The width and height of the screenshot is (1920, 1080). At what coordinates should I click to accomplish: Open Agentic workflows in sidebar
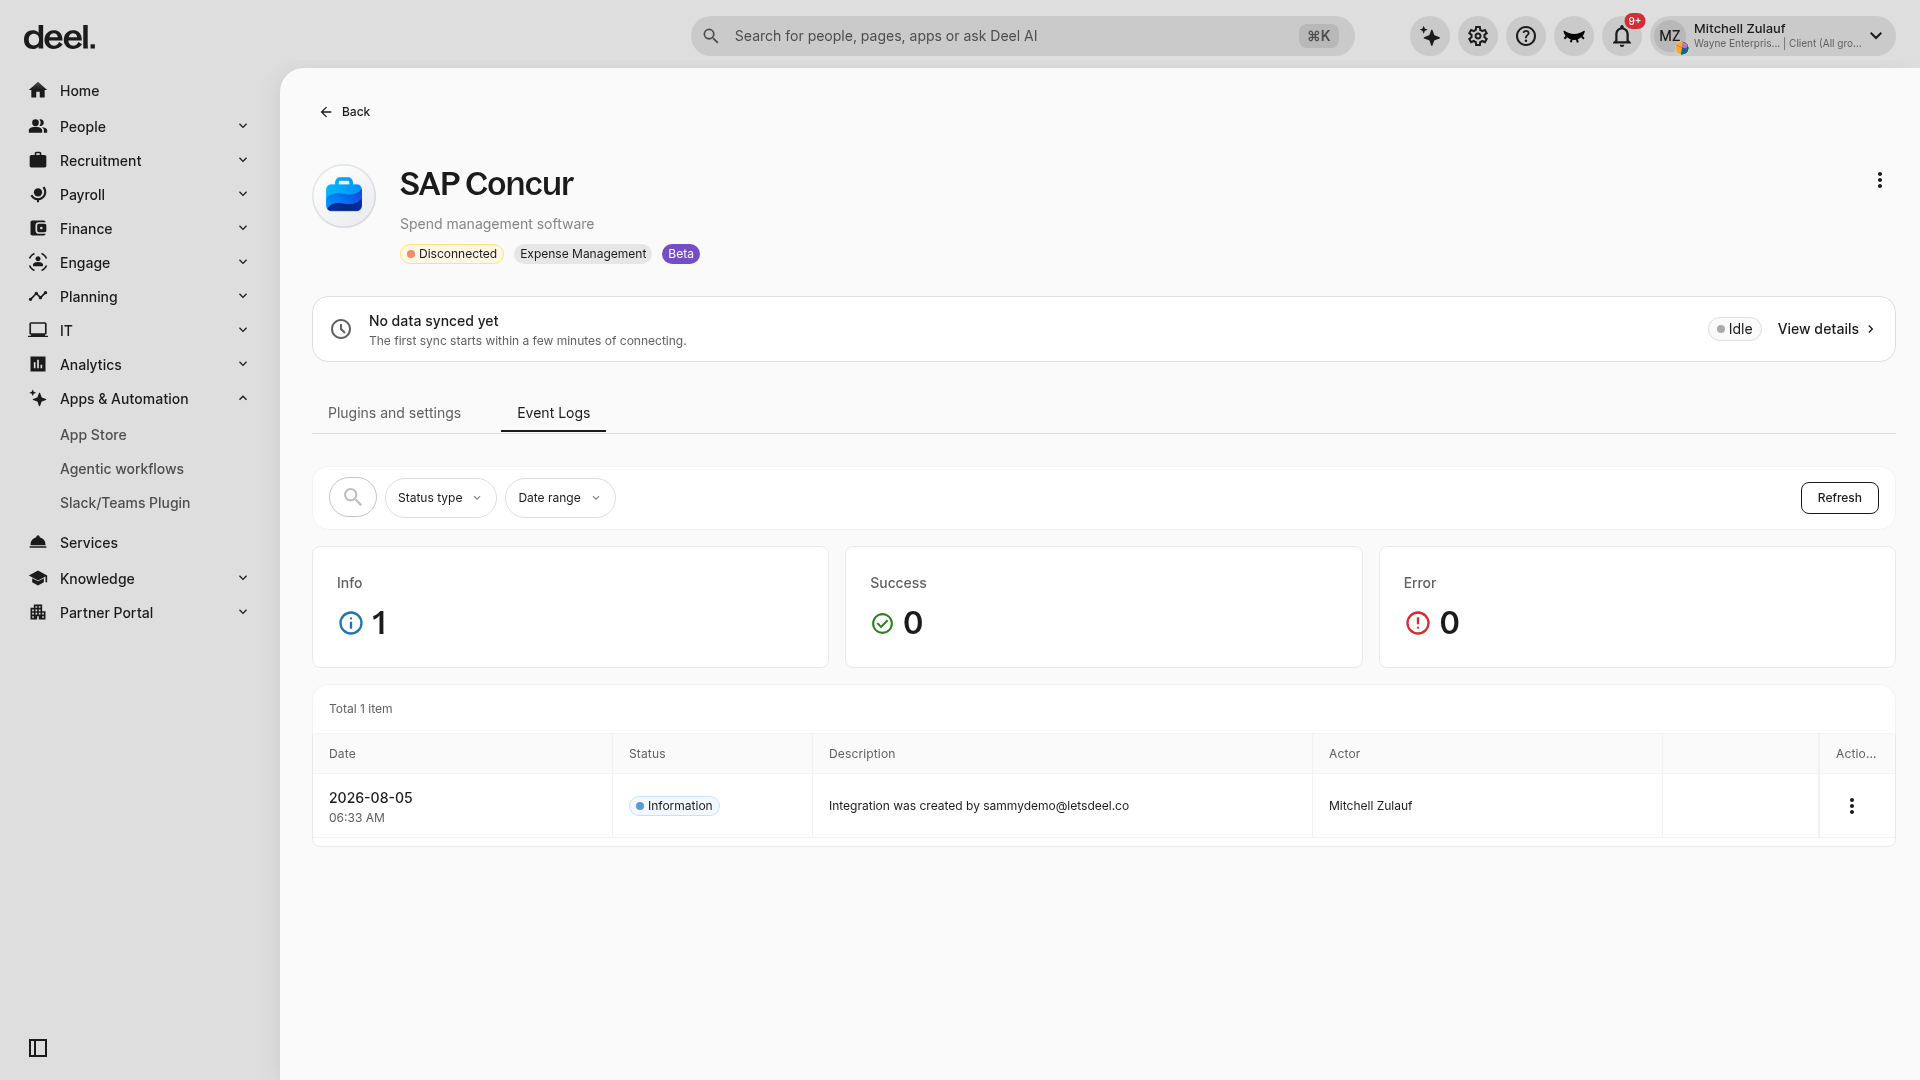122,469
